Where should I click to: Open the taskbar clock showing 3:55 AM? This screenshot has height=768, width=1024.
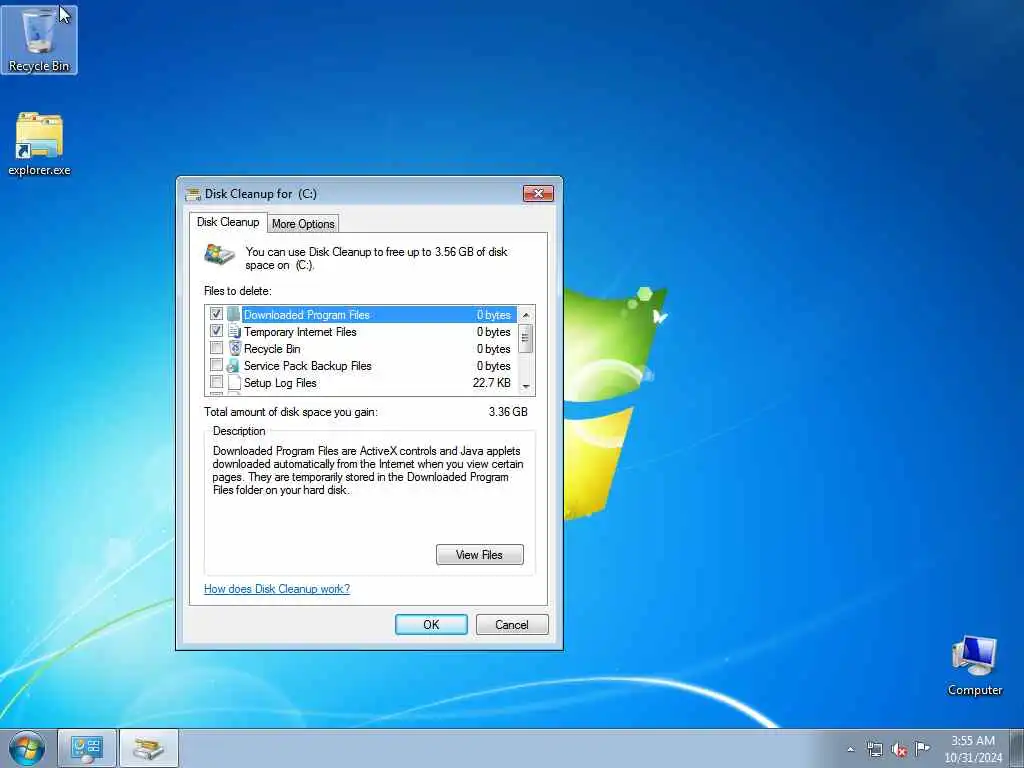coord(973,749)
